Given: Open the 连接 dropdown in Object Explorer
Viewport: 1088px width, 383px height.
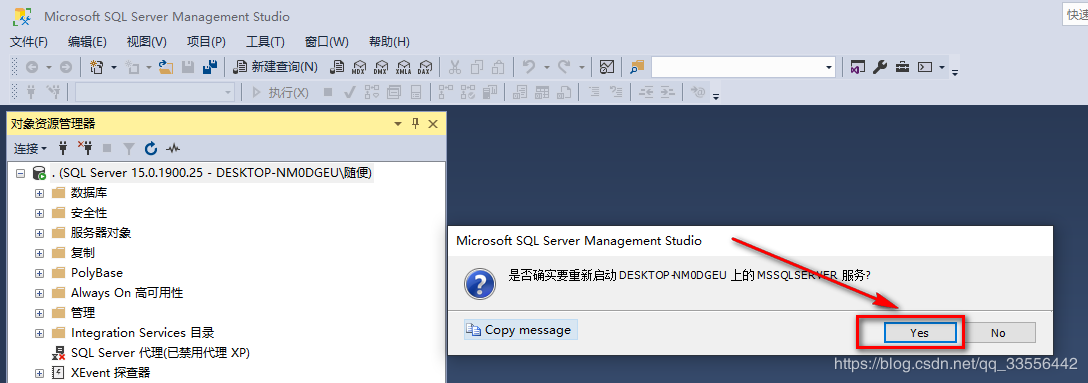Looking at the screenshot, I should coord(31,148).
